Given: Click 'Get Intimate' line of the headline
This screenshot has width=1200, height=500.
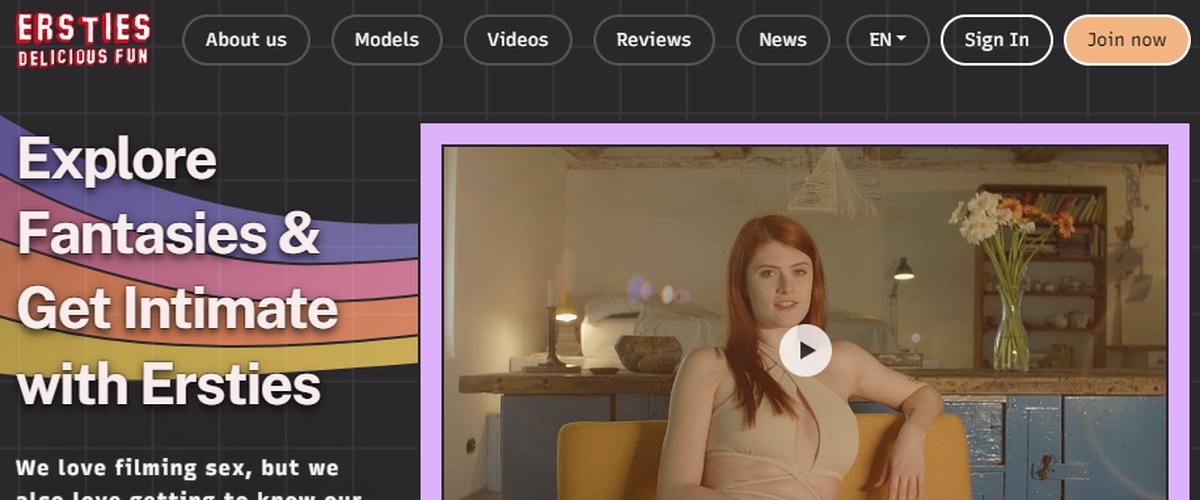Looking at the screenshot, I should point(177,310).
